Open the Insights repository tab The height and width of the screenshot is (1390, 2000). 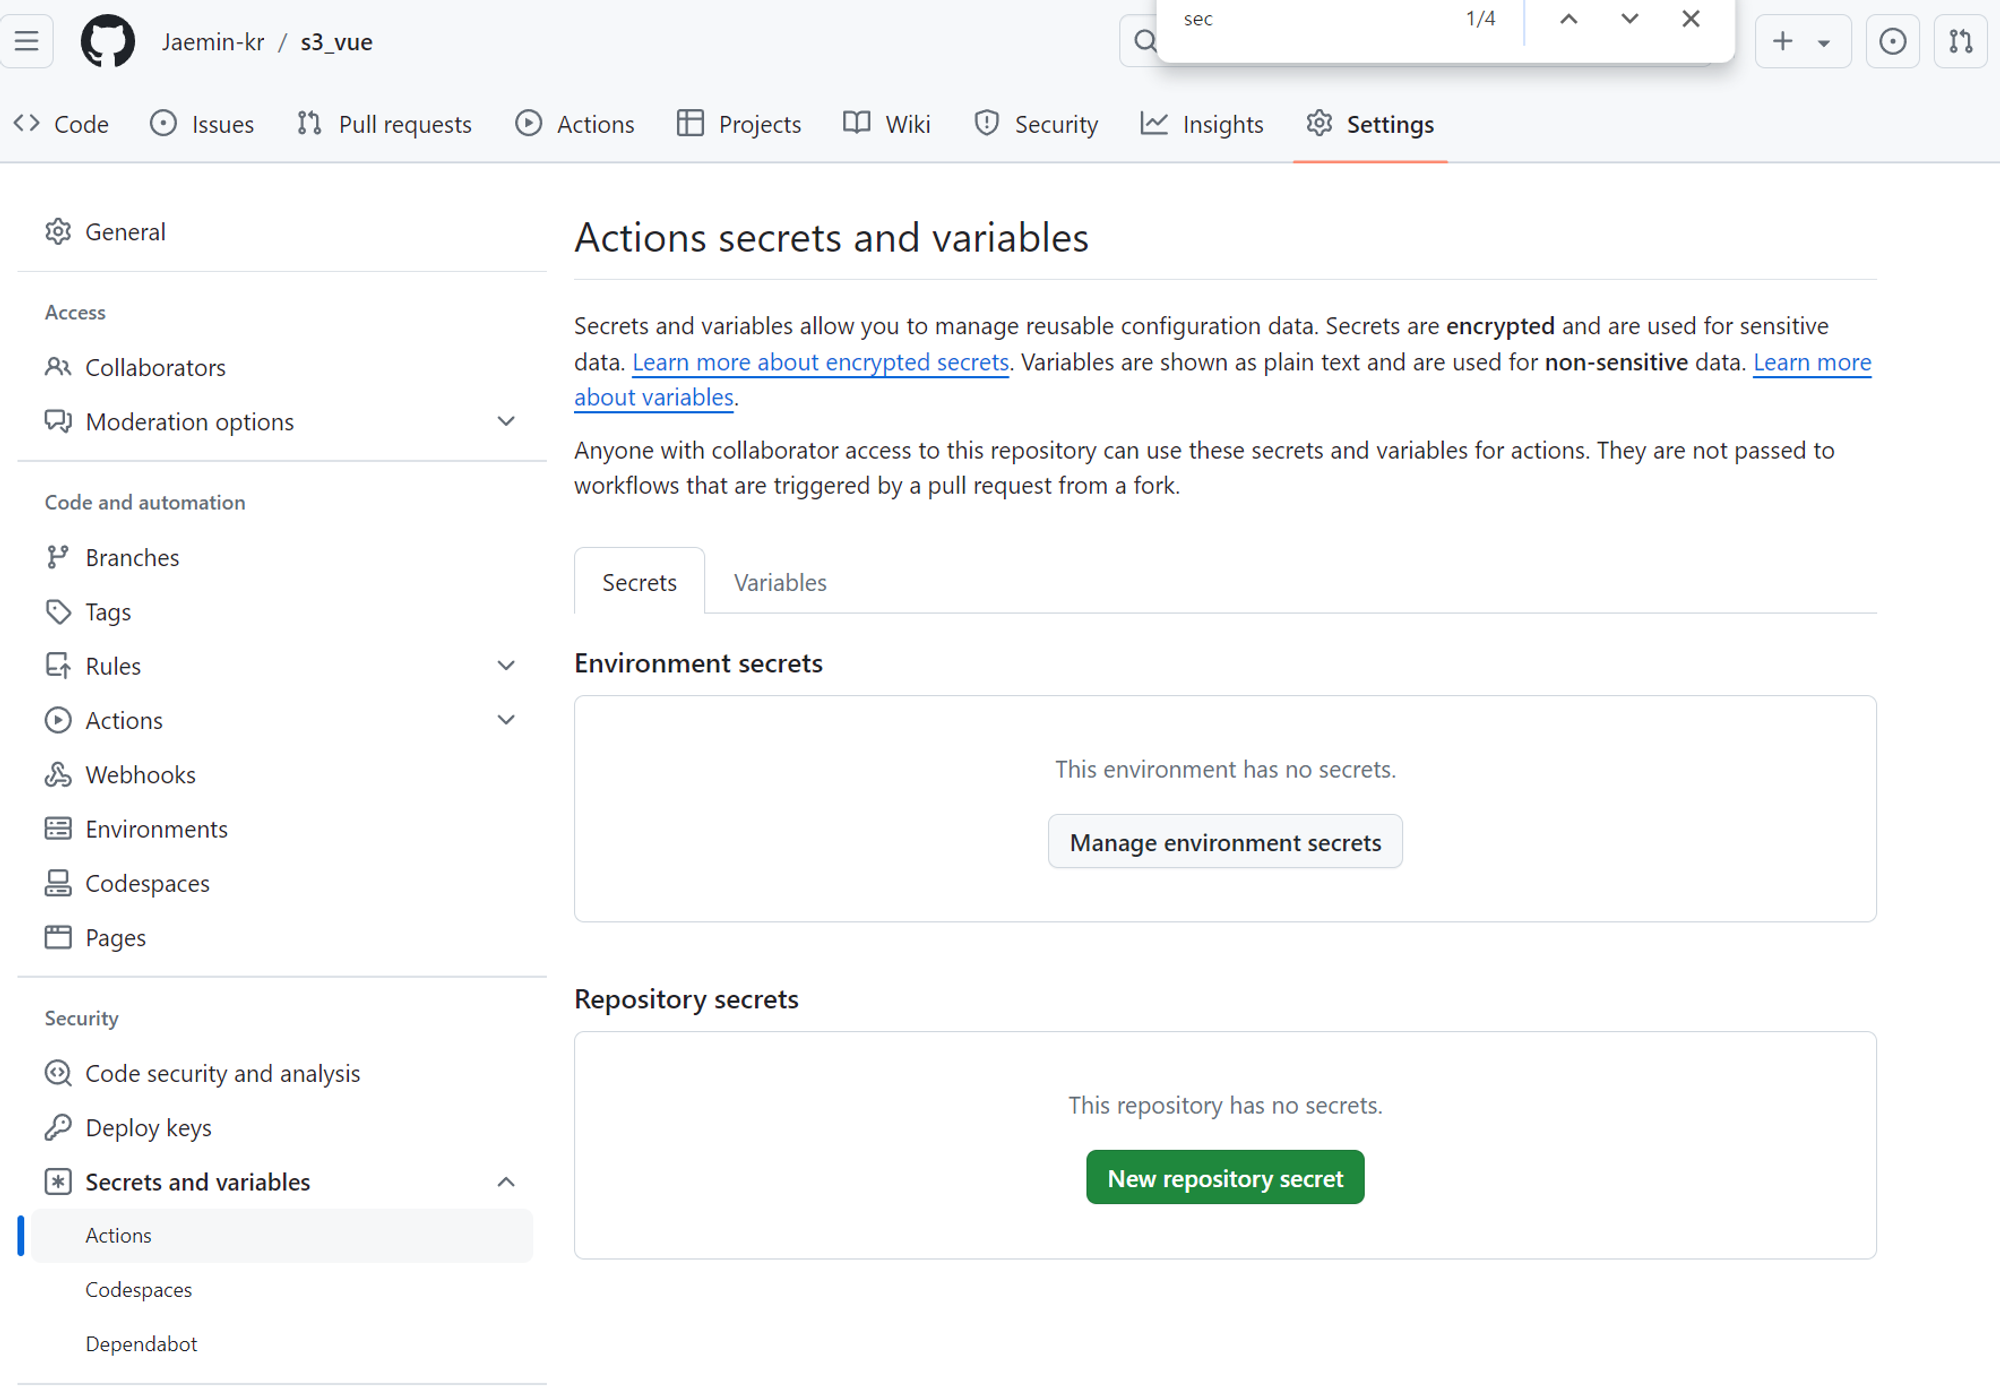point(1202,124)
